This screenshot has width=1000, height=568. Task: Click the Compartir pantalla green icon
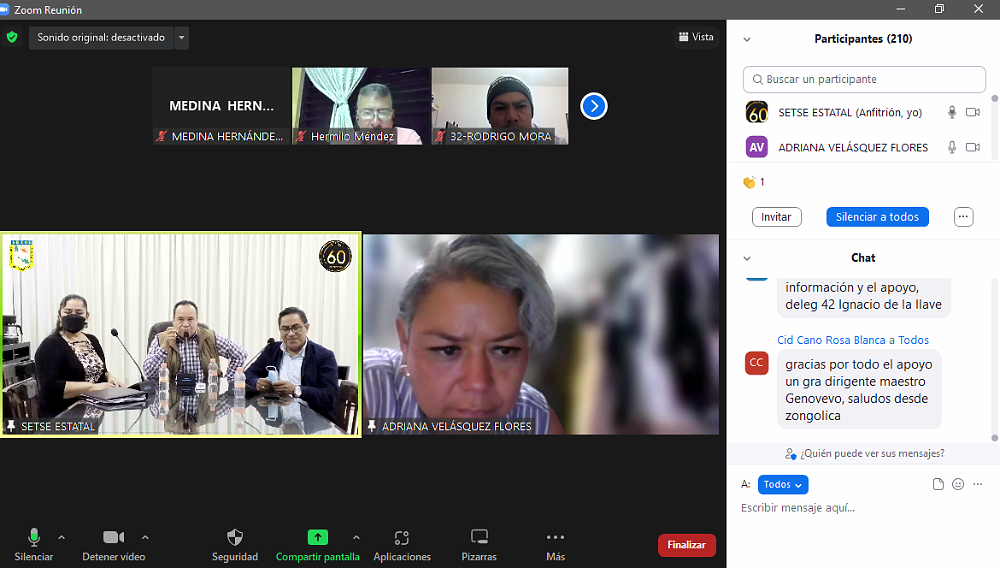[317, 538]
